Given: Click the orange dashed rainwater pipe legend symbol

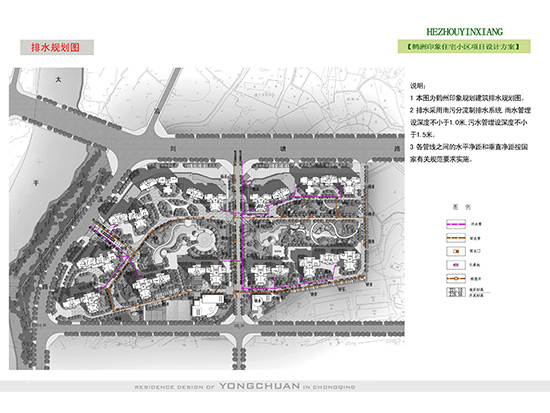Looking at the screenshot, I should tap(456, 238).
